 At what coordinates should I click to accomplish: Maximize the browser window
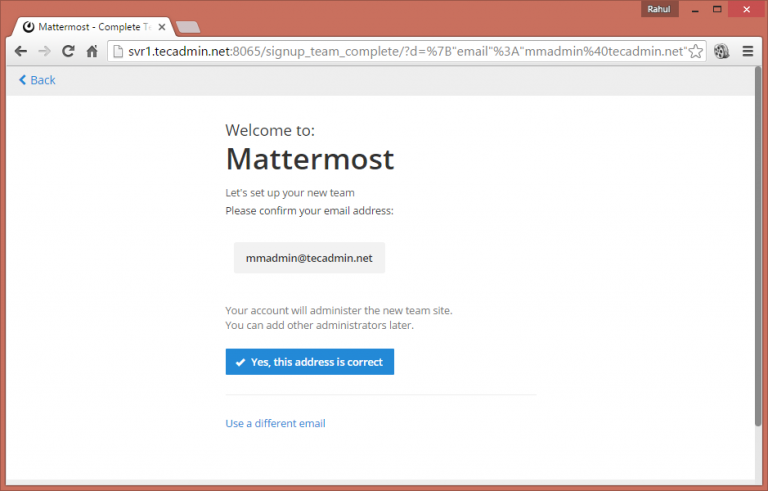[x=716, y=8]
